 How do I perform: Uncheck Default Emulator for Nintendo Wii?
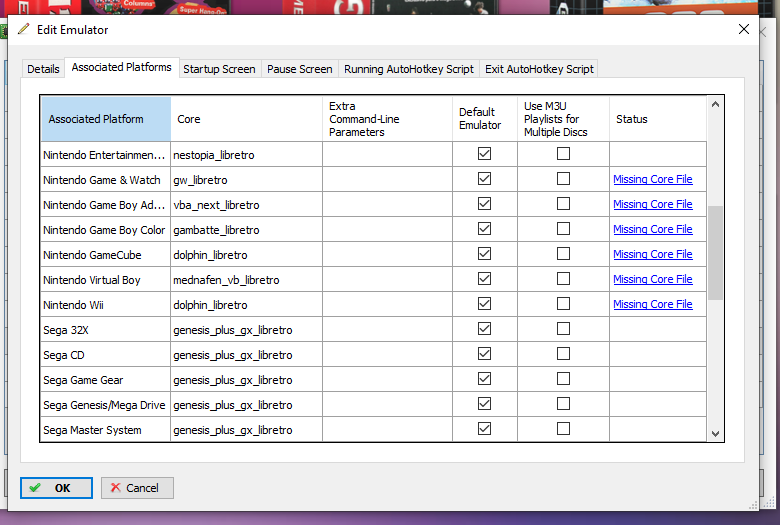click(x=485, y=304)
